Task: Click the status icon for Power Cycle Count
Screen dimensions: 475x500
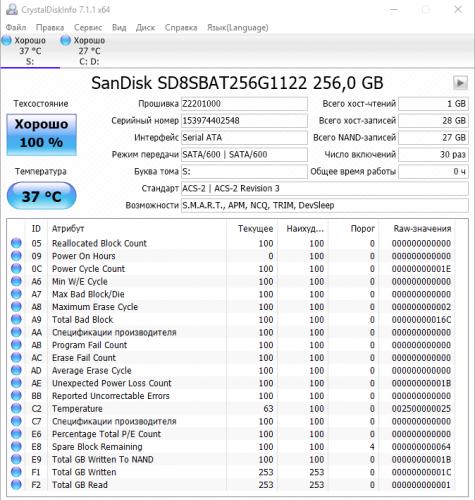Action: (16, 268)
